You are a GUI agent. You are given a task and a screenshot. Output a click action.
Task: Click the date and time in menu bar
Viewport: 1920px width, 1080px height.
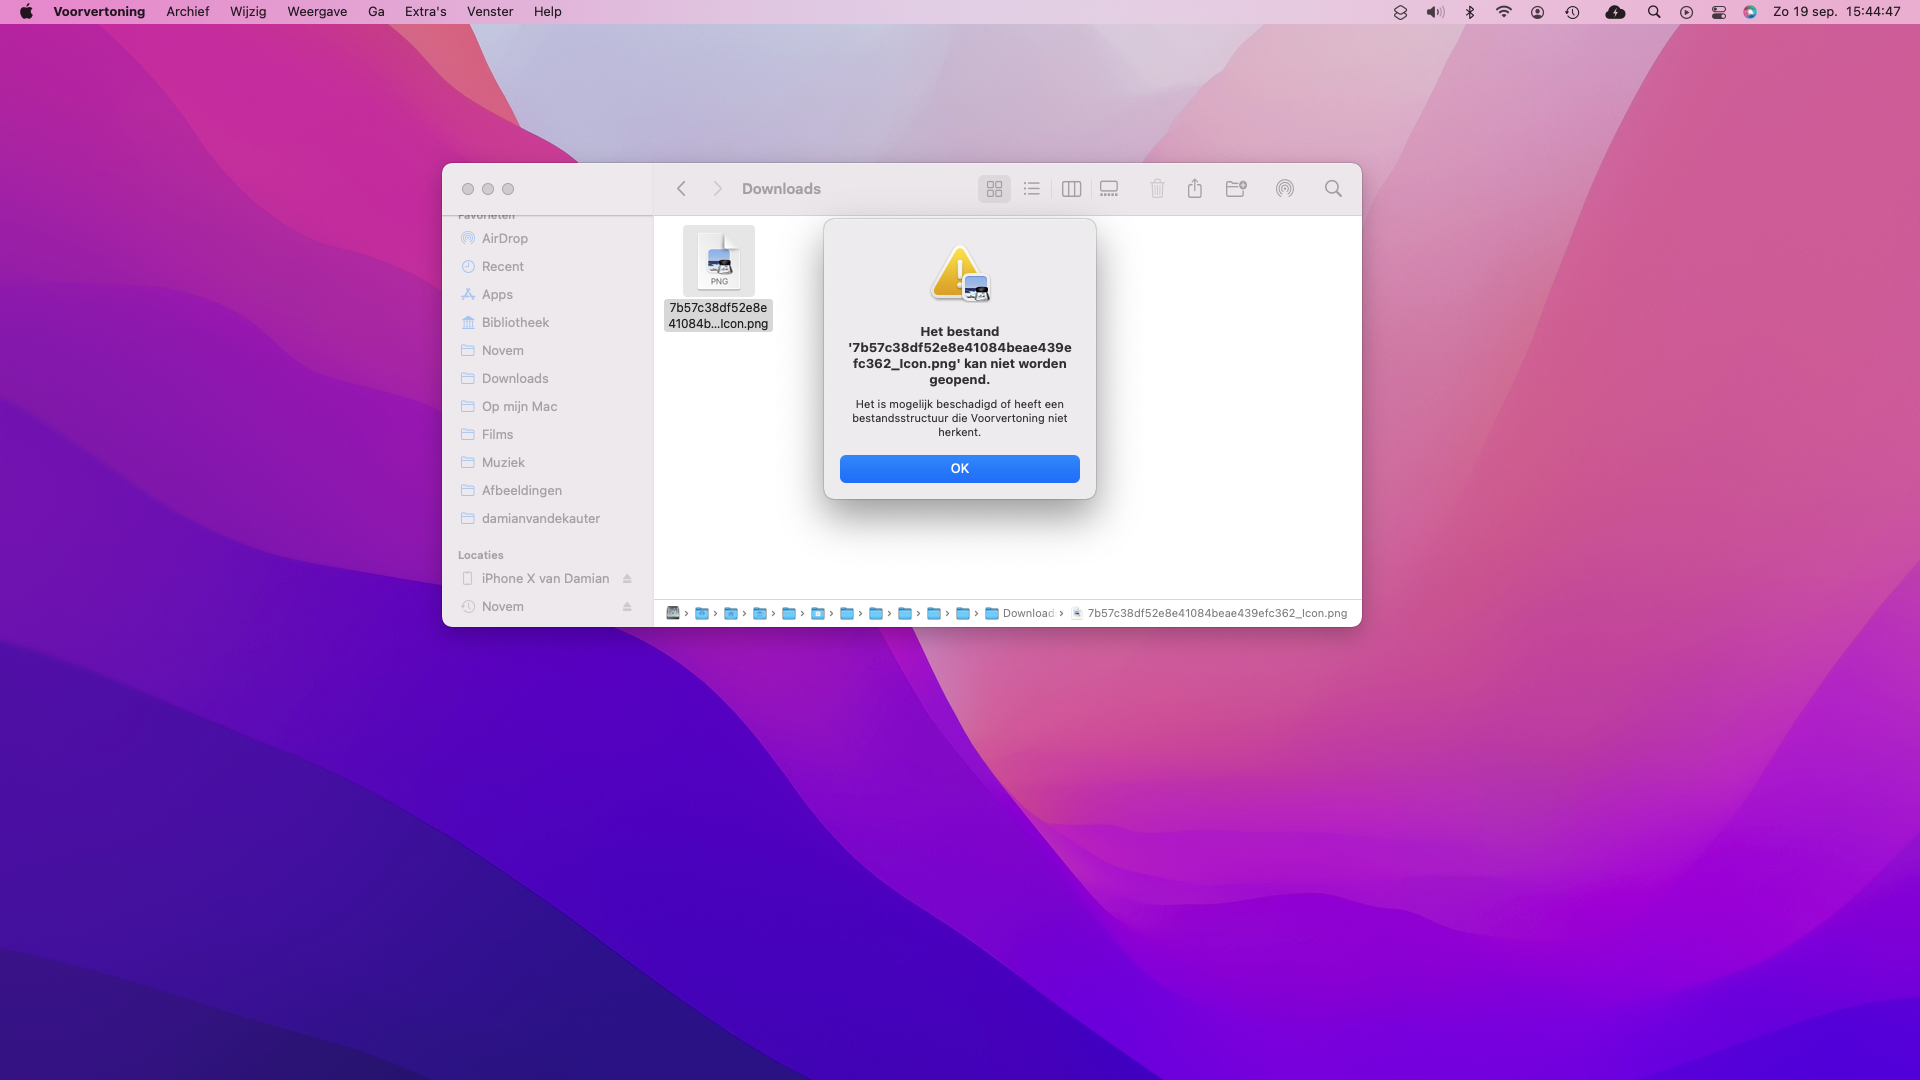click(x=1837, y=12)
